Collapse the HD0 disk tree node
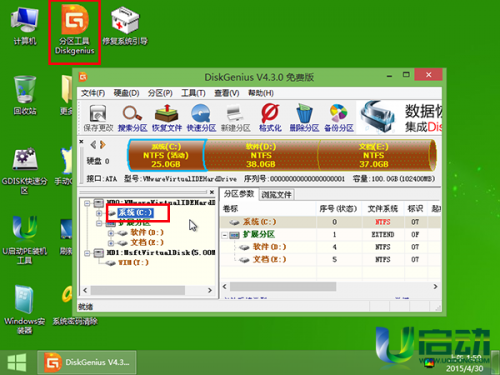Viewport: 500px width, 375px height. click(x=87, y=203)
